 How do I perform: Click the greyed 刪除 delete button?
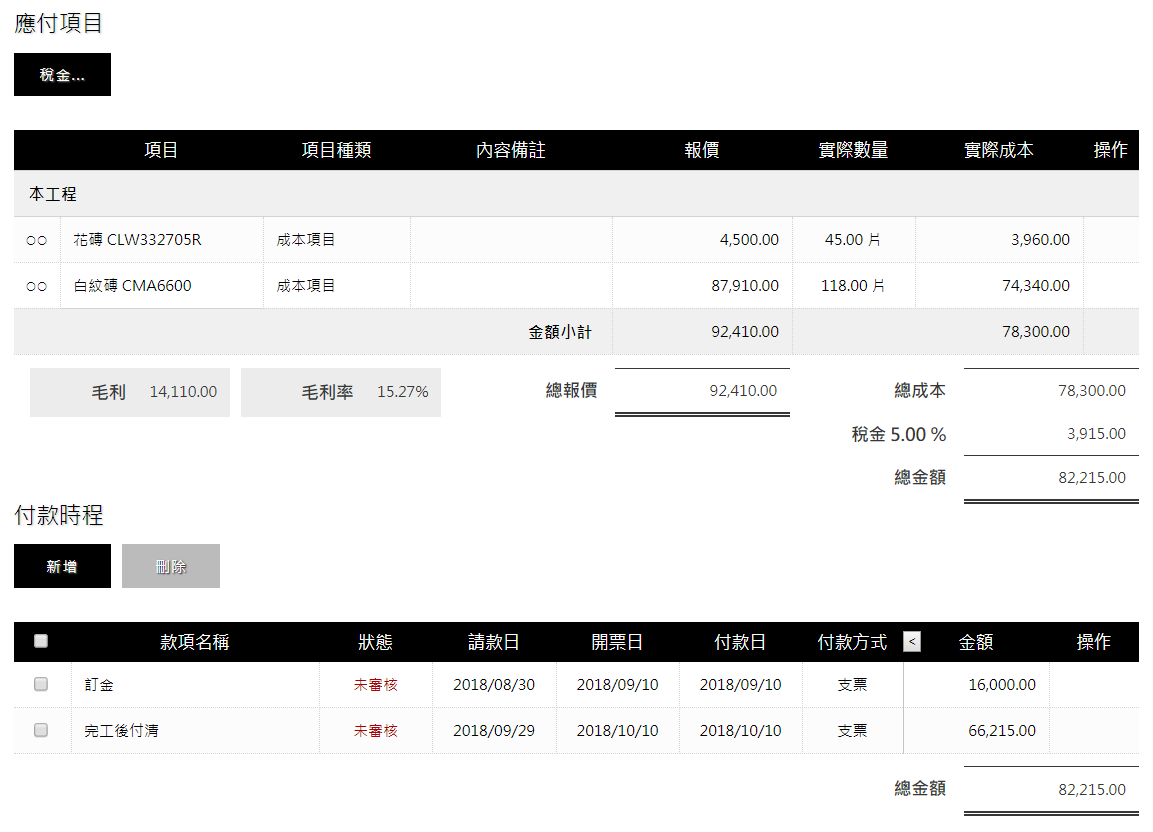click(171, 567)
